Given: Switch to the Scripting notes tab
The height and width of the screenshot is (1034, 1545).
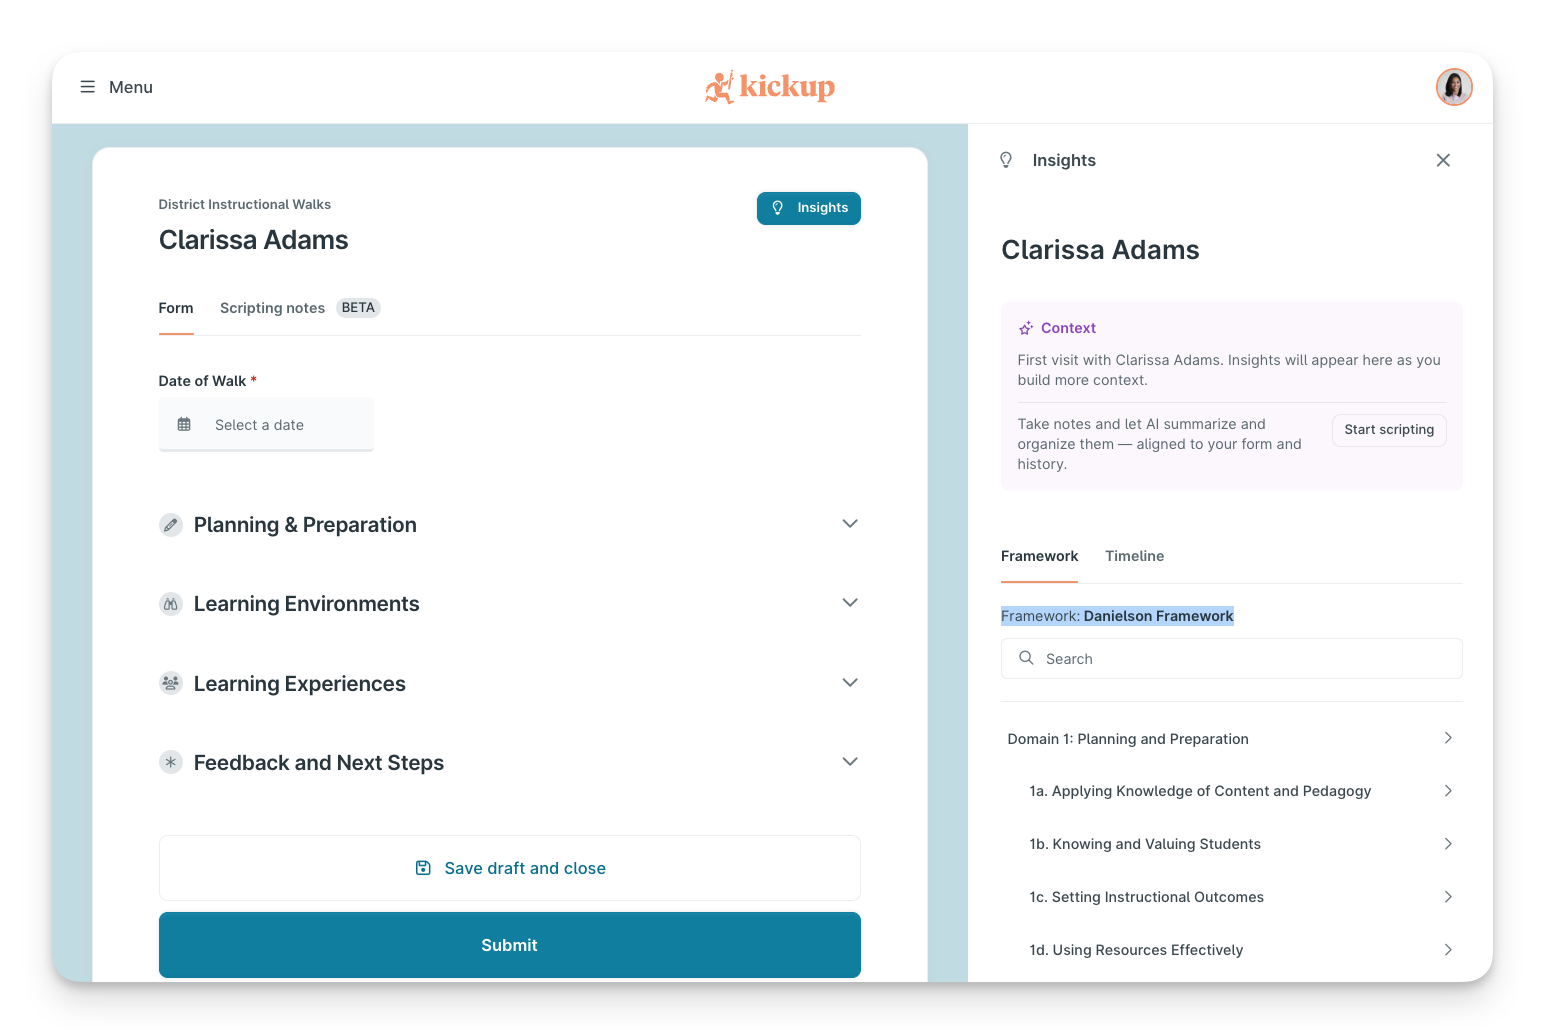Looking at the screenshot, I should pyautogui.click(x=272, y=308).
